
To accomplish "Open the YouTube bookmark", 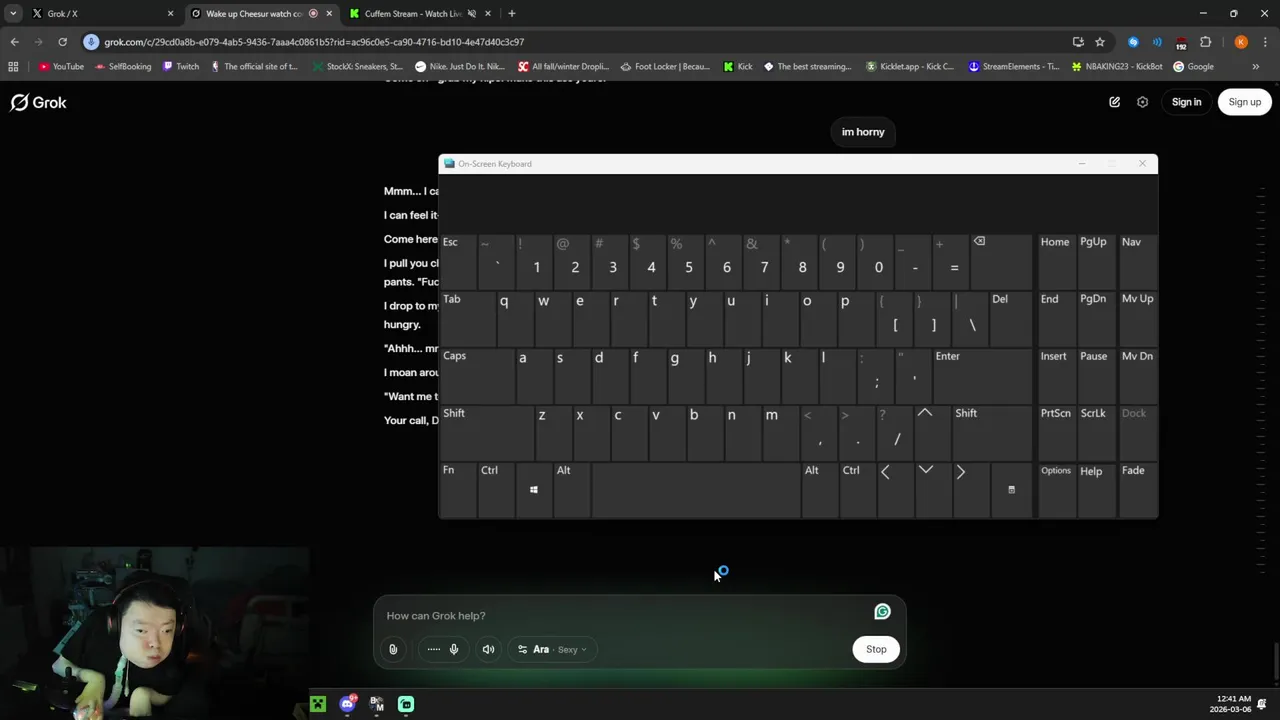I will [x=61, y=67].
